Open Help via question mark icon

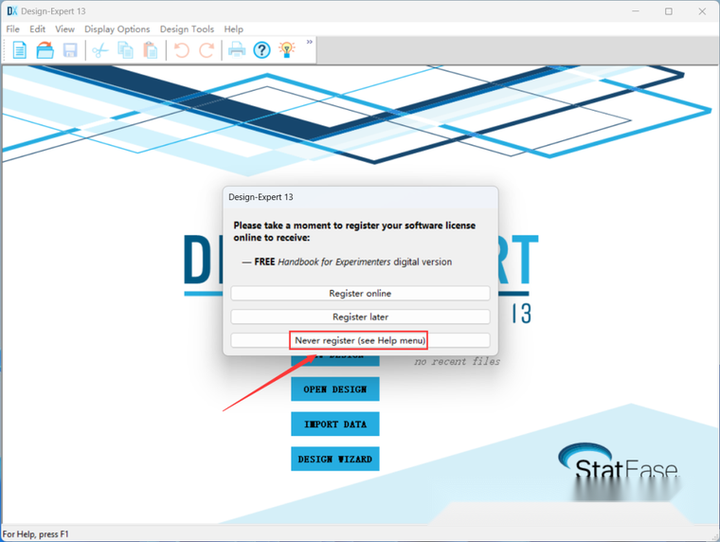pos(262,50)
